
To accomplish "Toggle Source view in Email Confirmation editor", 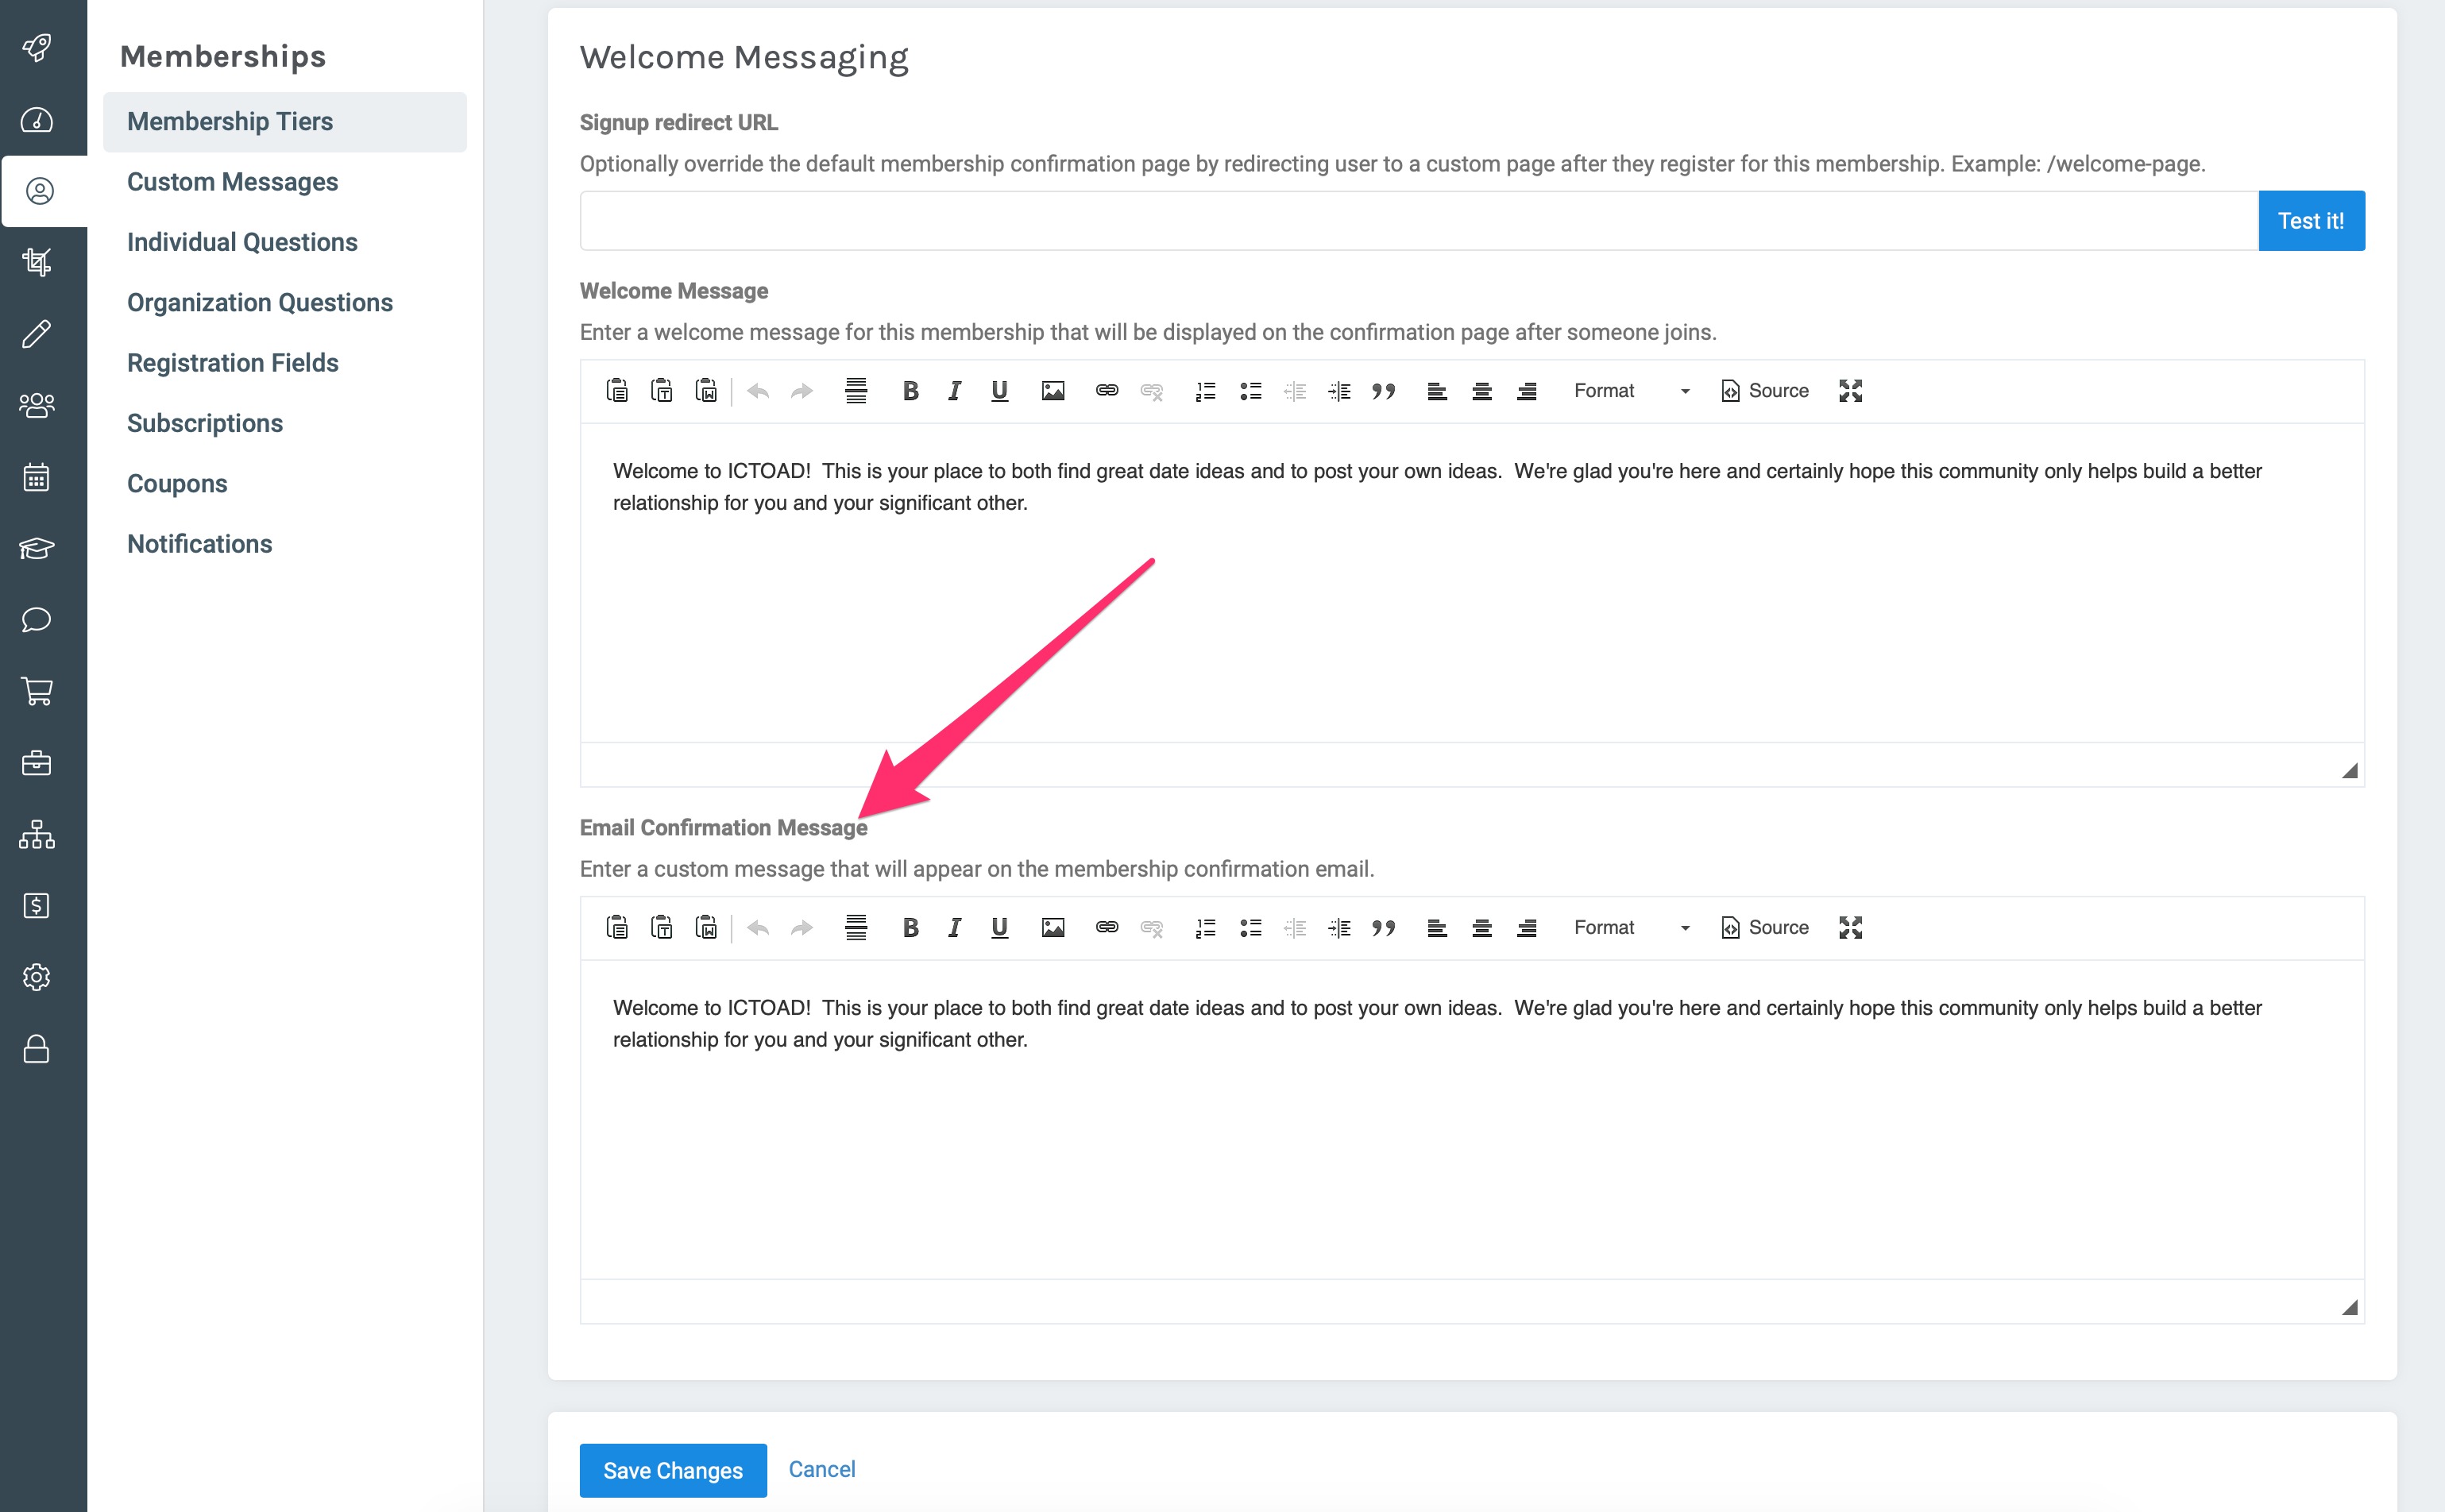I will (1765, 928).
